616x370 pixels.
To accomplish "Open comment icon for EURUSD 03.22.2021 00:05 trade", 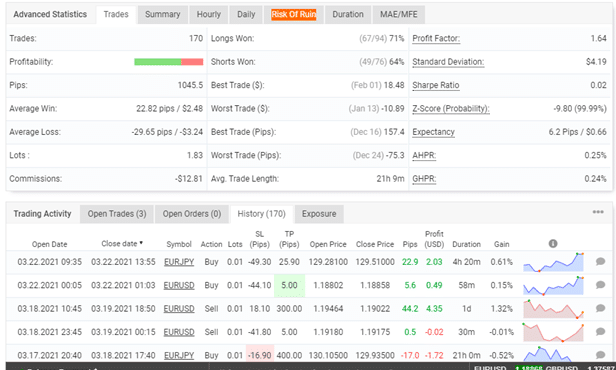I will (x=600, y=285).
